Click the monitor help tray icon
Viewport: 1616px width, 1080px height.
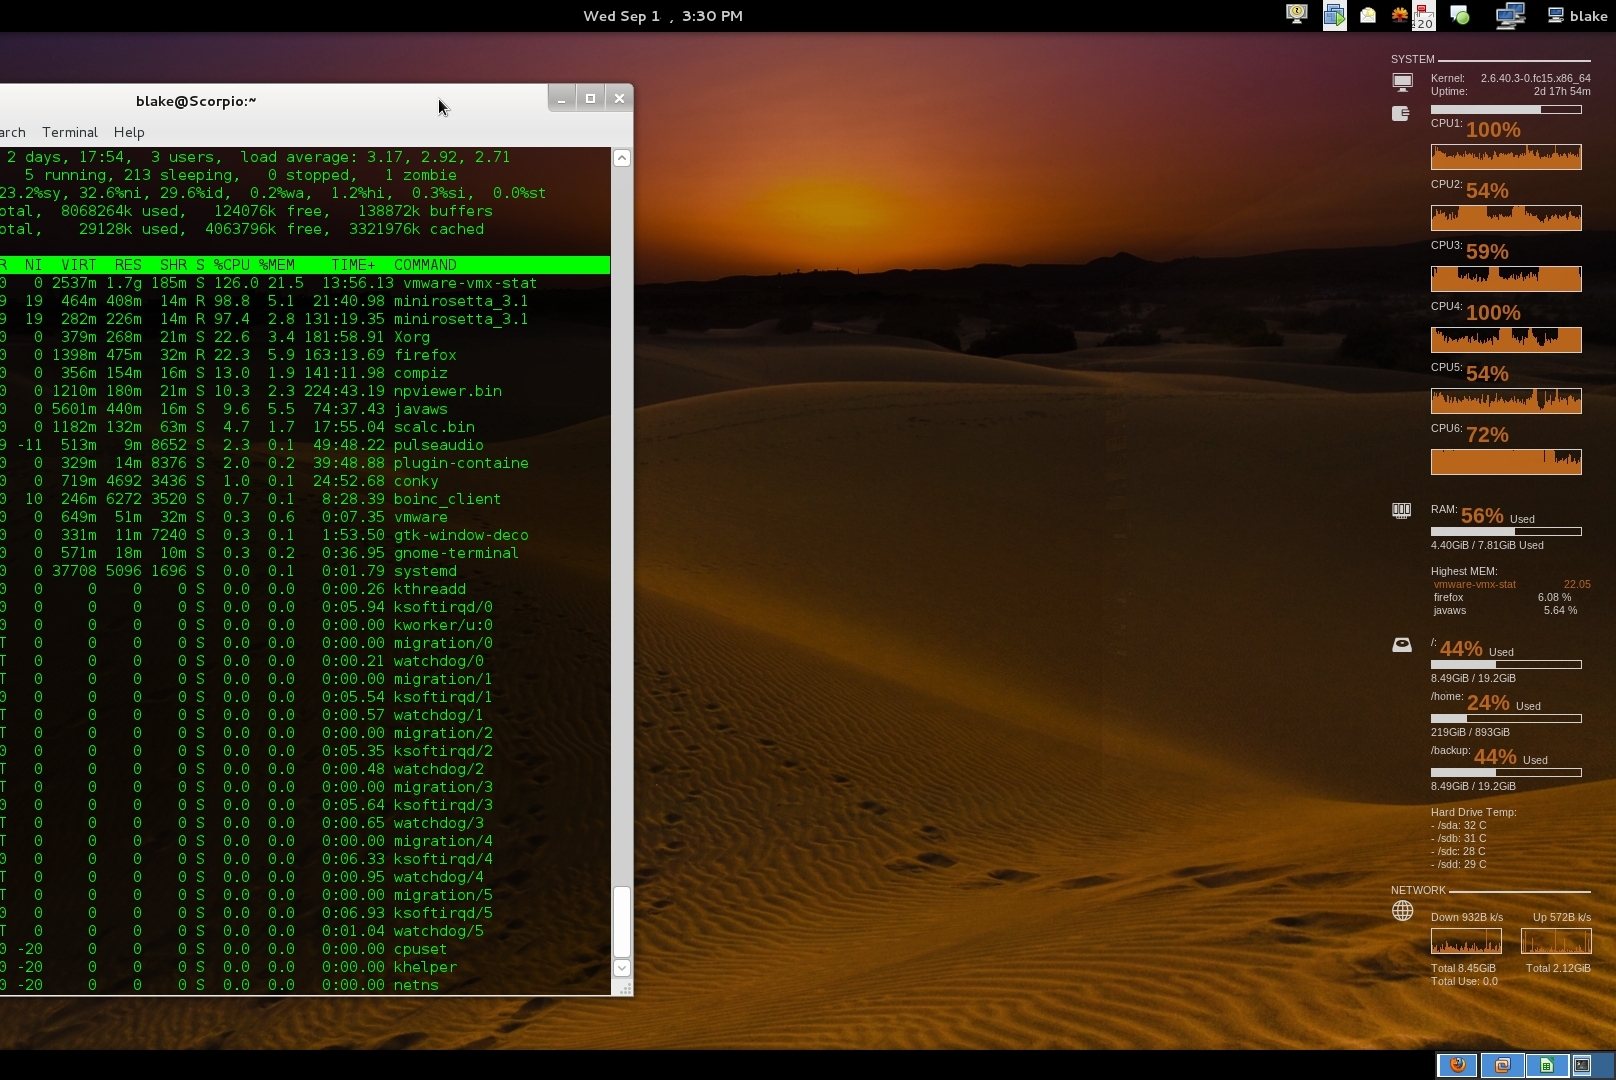point(1297,15)
